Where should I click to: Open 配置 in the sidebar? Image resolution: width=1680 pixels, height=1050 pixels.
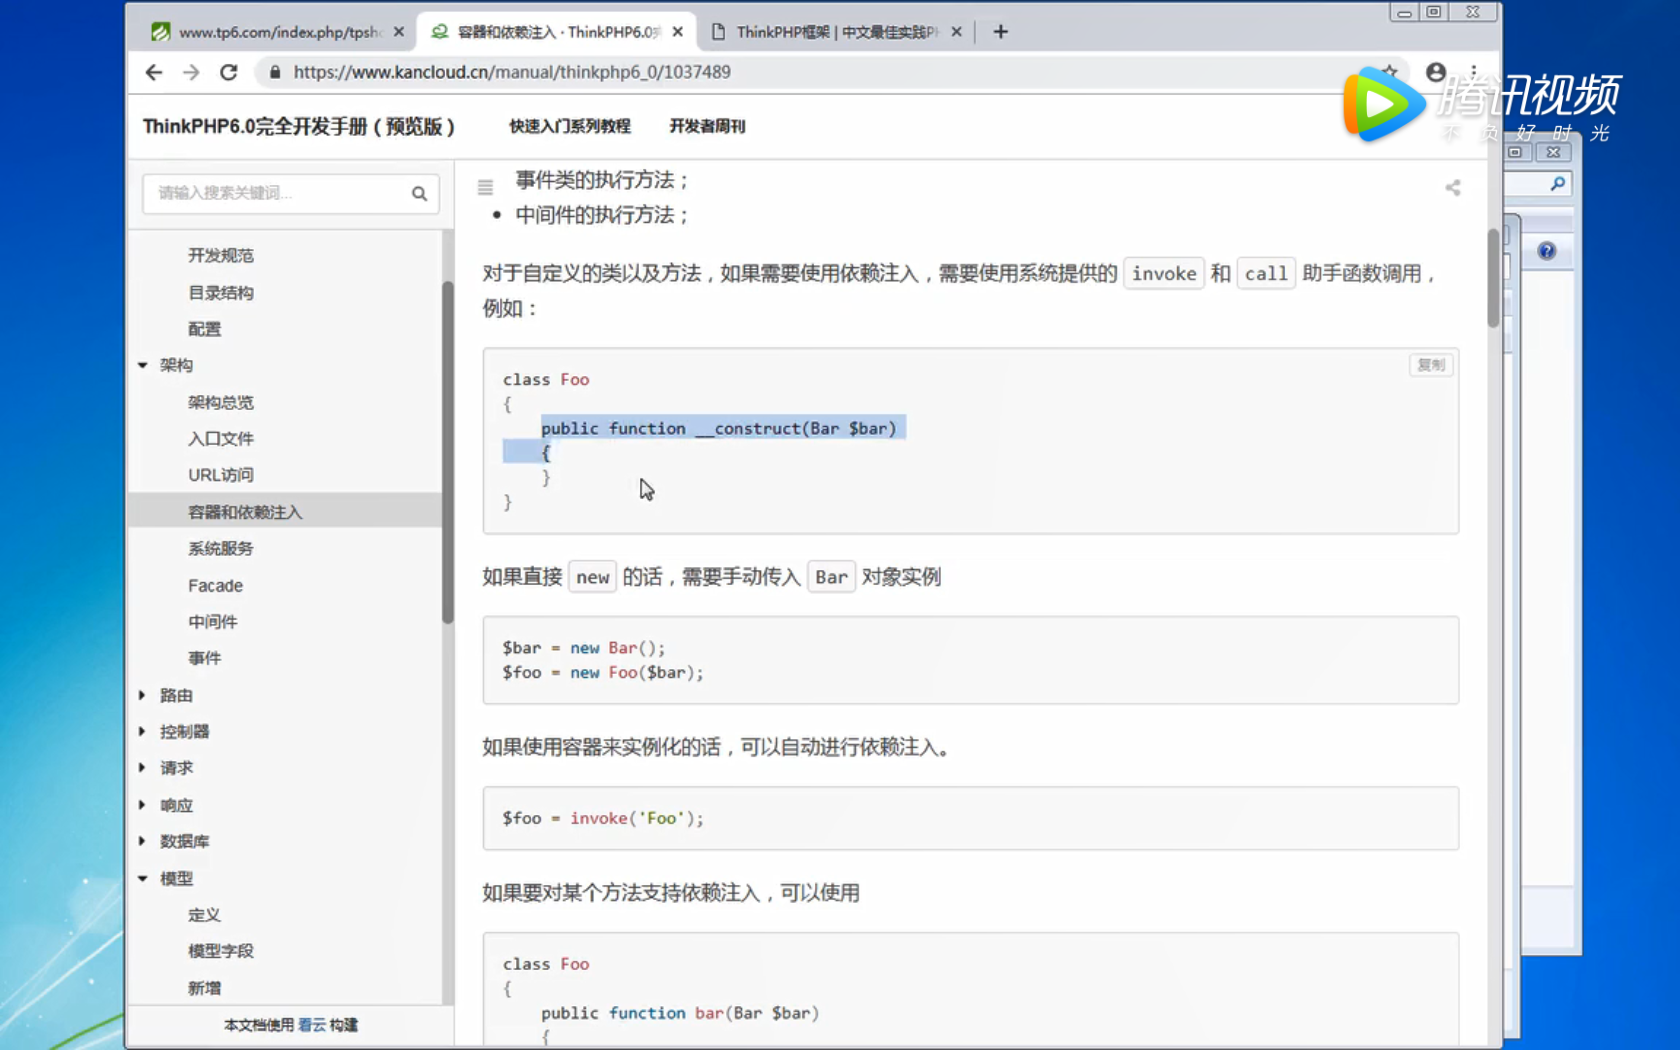tap(204, 329)
